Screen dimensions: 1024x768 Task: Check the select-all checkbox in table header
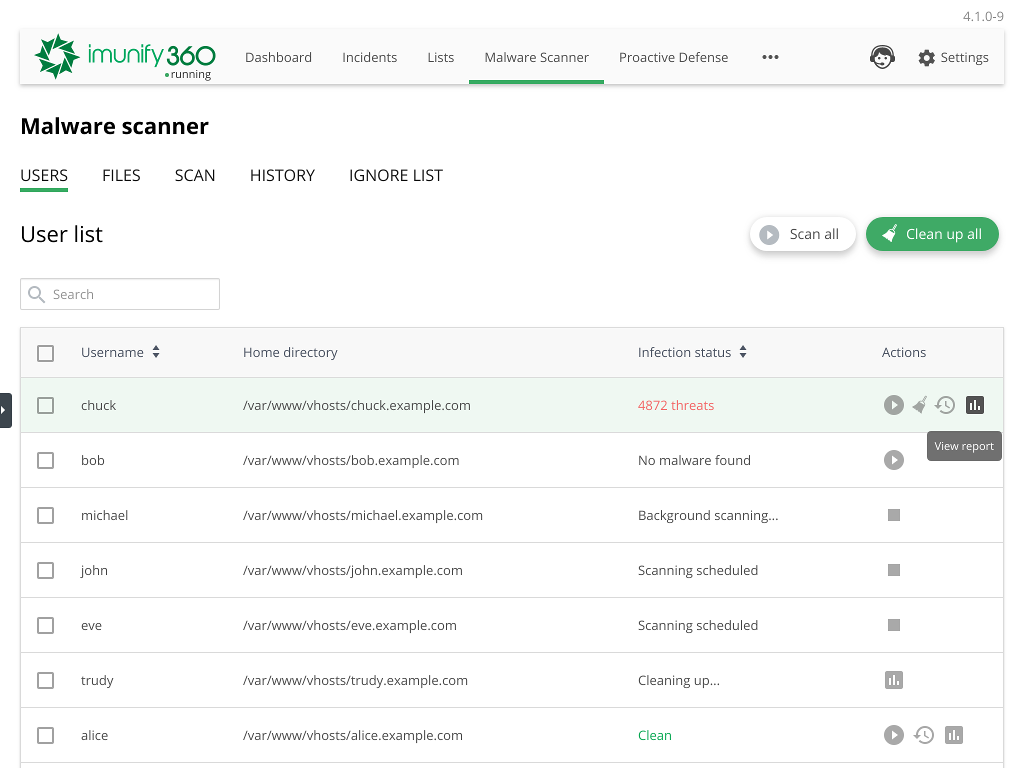(45, 352)
